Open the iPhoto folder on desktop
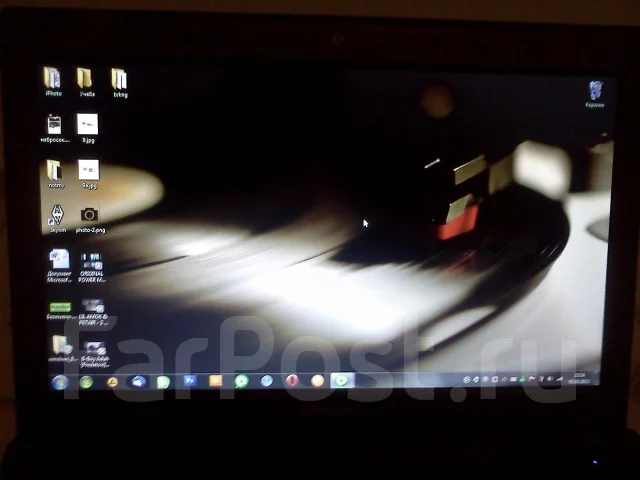Image resolution: width=640 pixels, height=480 pixels. click(53, 82)
